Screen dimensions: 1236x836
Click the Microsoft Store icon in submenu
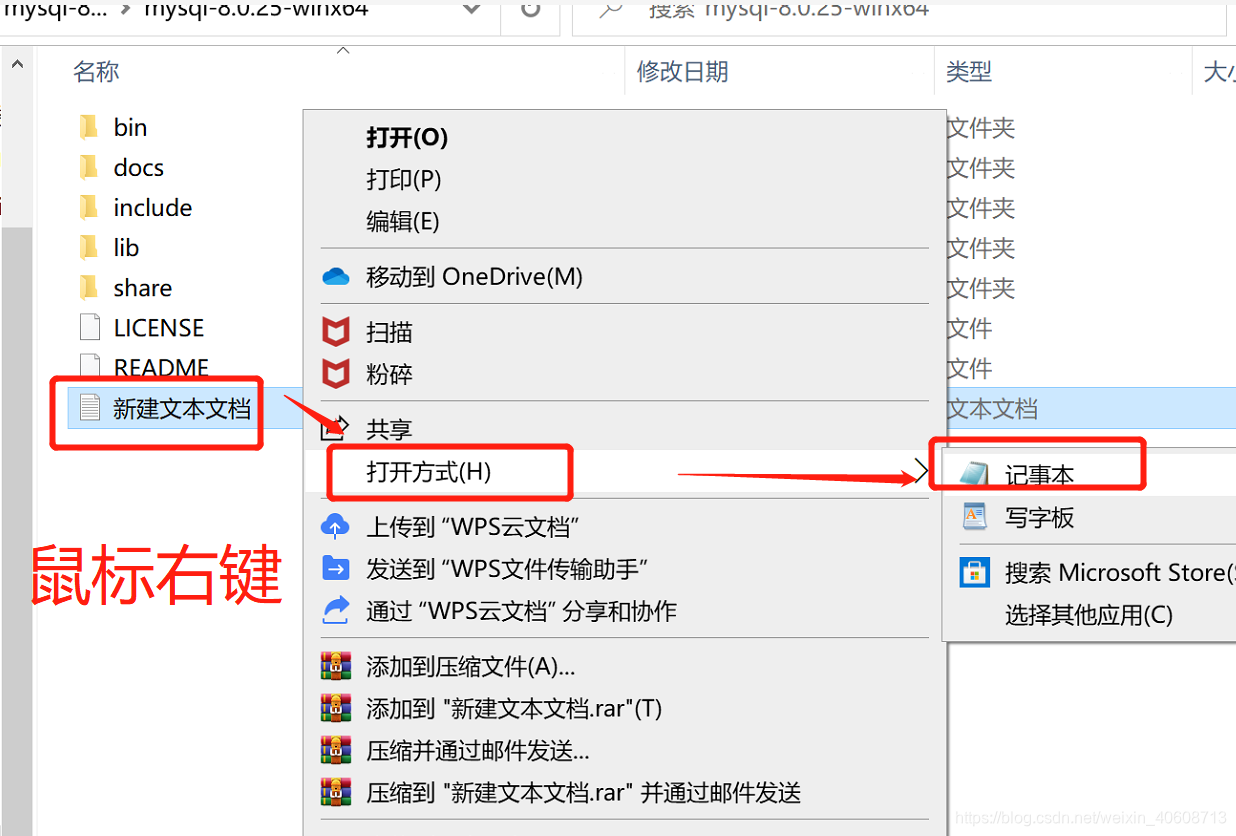(974, 572)
